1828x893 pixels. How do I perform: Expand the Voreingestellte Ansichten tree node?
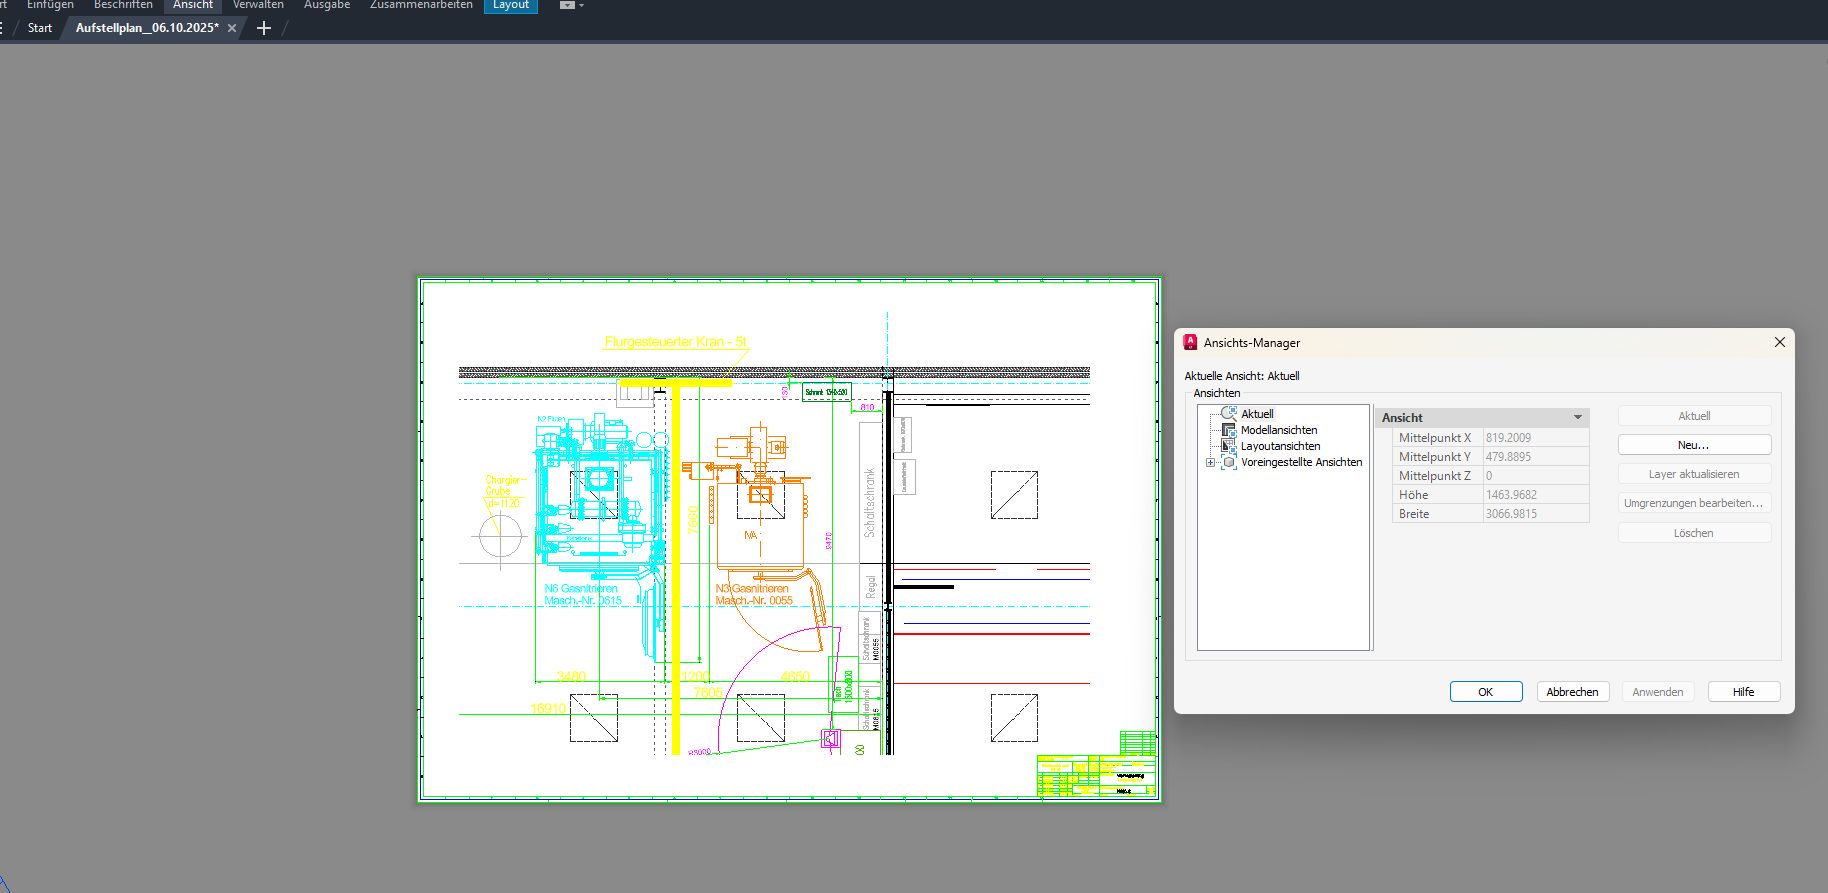point(1210,462)
